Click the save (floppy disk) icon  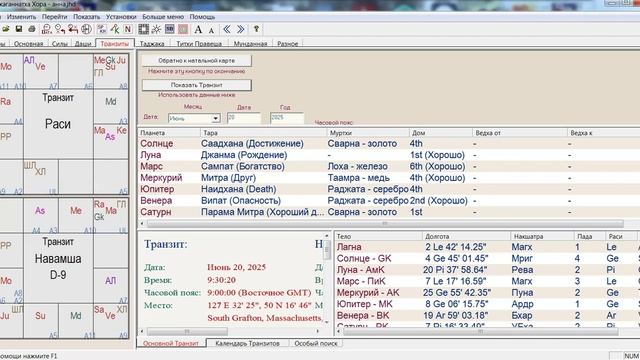(x=19, y=29)
